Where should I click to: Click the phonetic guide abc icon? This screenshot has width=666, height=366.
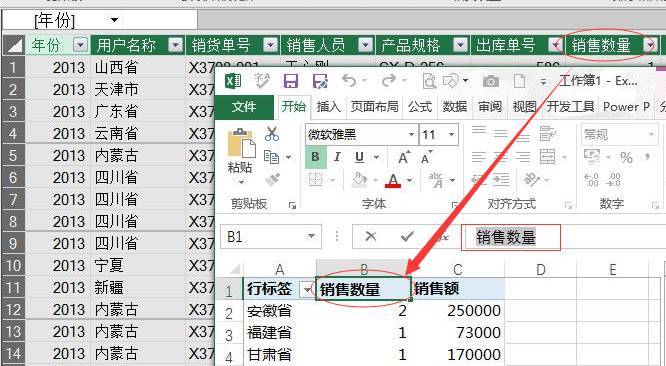click(x=436, y=180)
